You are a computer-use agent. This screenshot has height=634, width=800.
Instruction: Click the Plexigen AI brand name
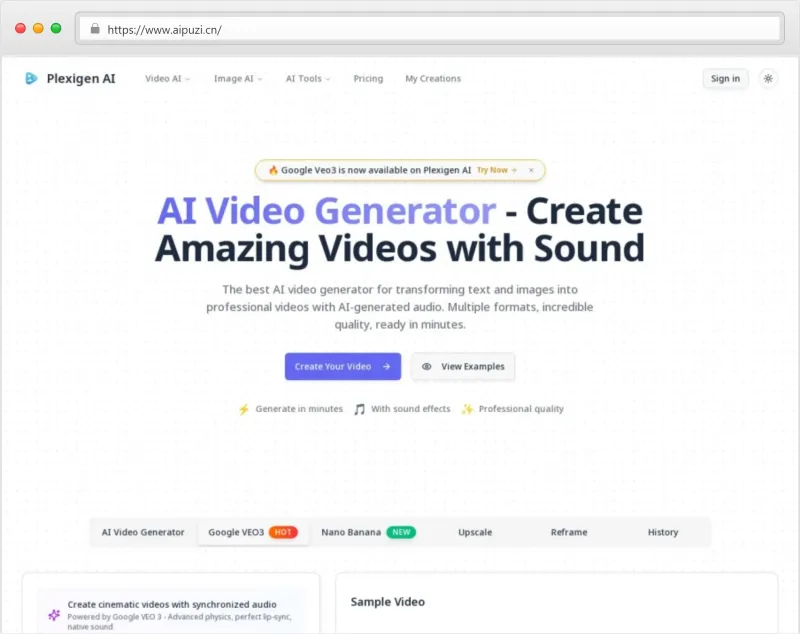(81, 79)
